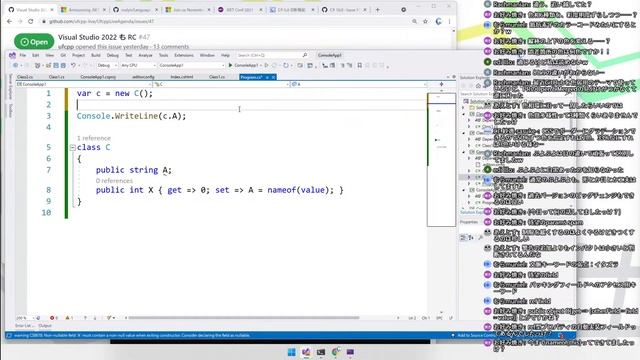640x360 pixels.
Task: Open the Output tab
Action: [45, 326]
